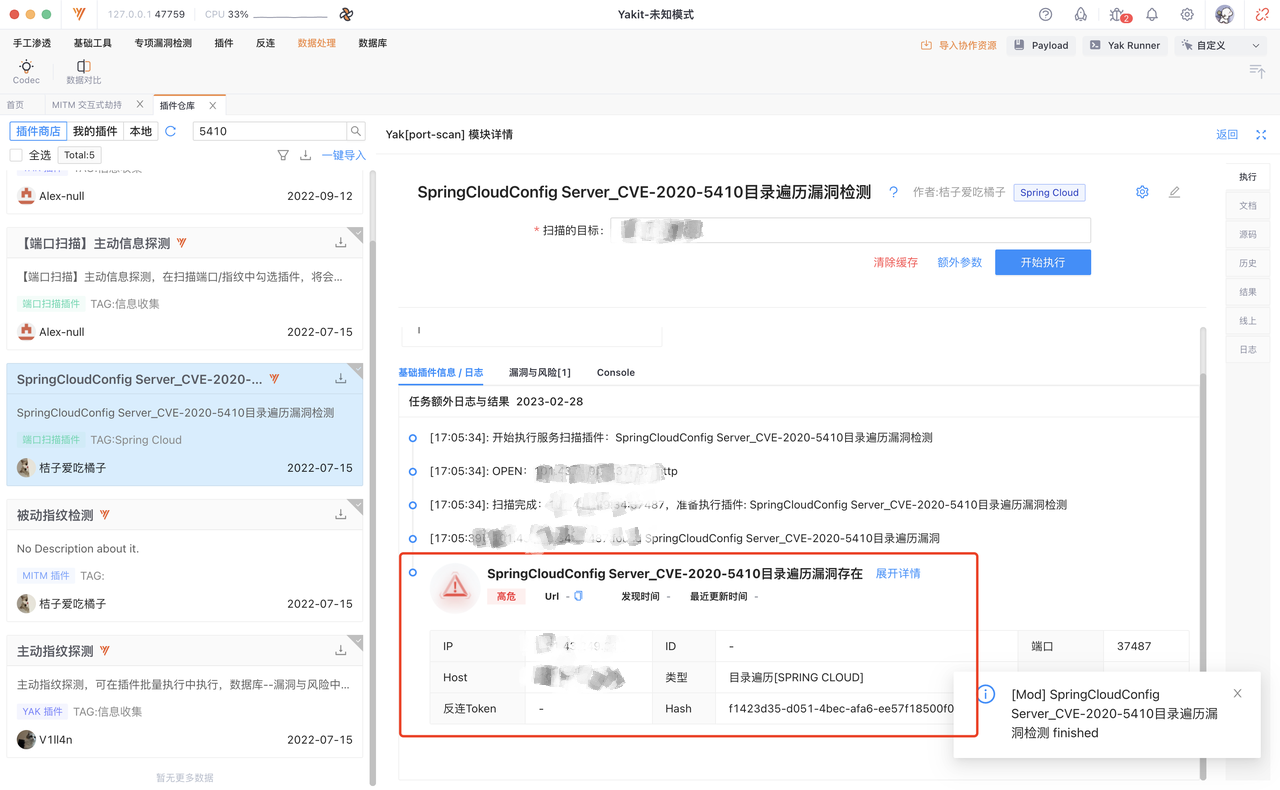Screen dimensions: 1280x790
Task: Click the batch download icon beside filter
Action: pos(305,155)
